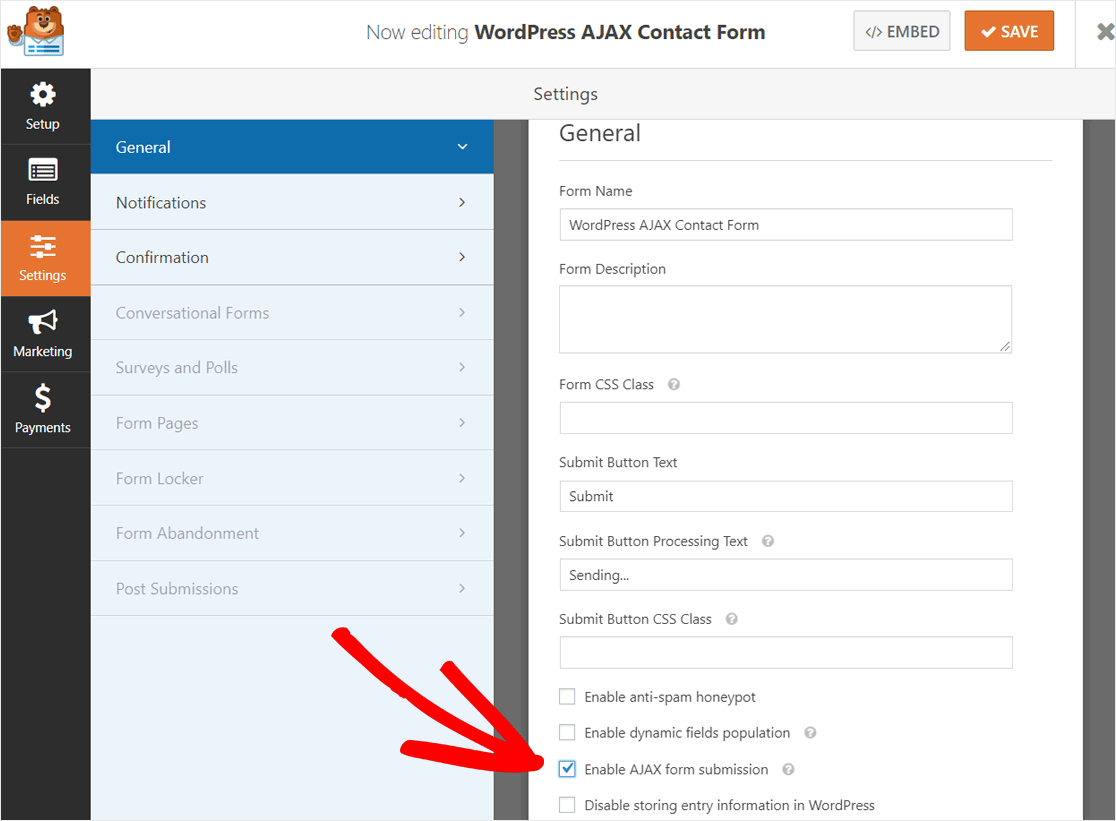Click the Submit Button Processing Text help icon

(767, 540)
